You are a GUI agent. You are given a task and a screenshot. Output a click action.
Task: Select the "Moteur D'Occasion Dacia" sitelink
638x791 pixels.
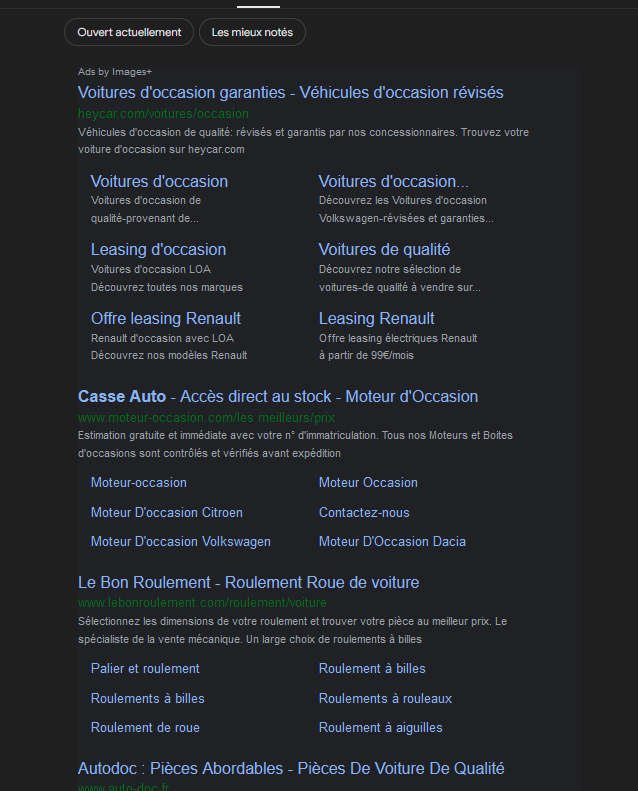[392, 541]
